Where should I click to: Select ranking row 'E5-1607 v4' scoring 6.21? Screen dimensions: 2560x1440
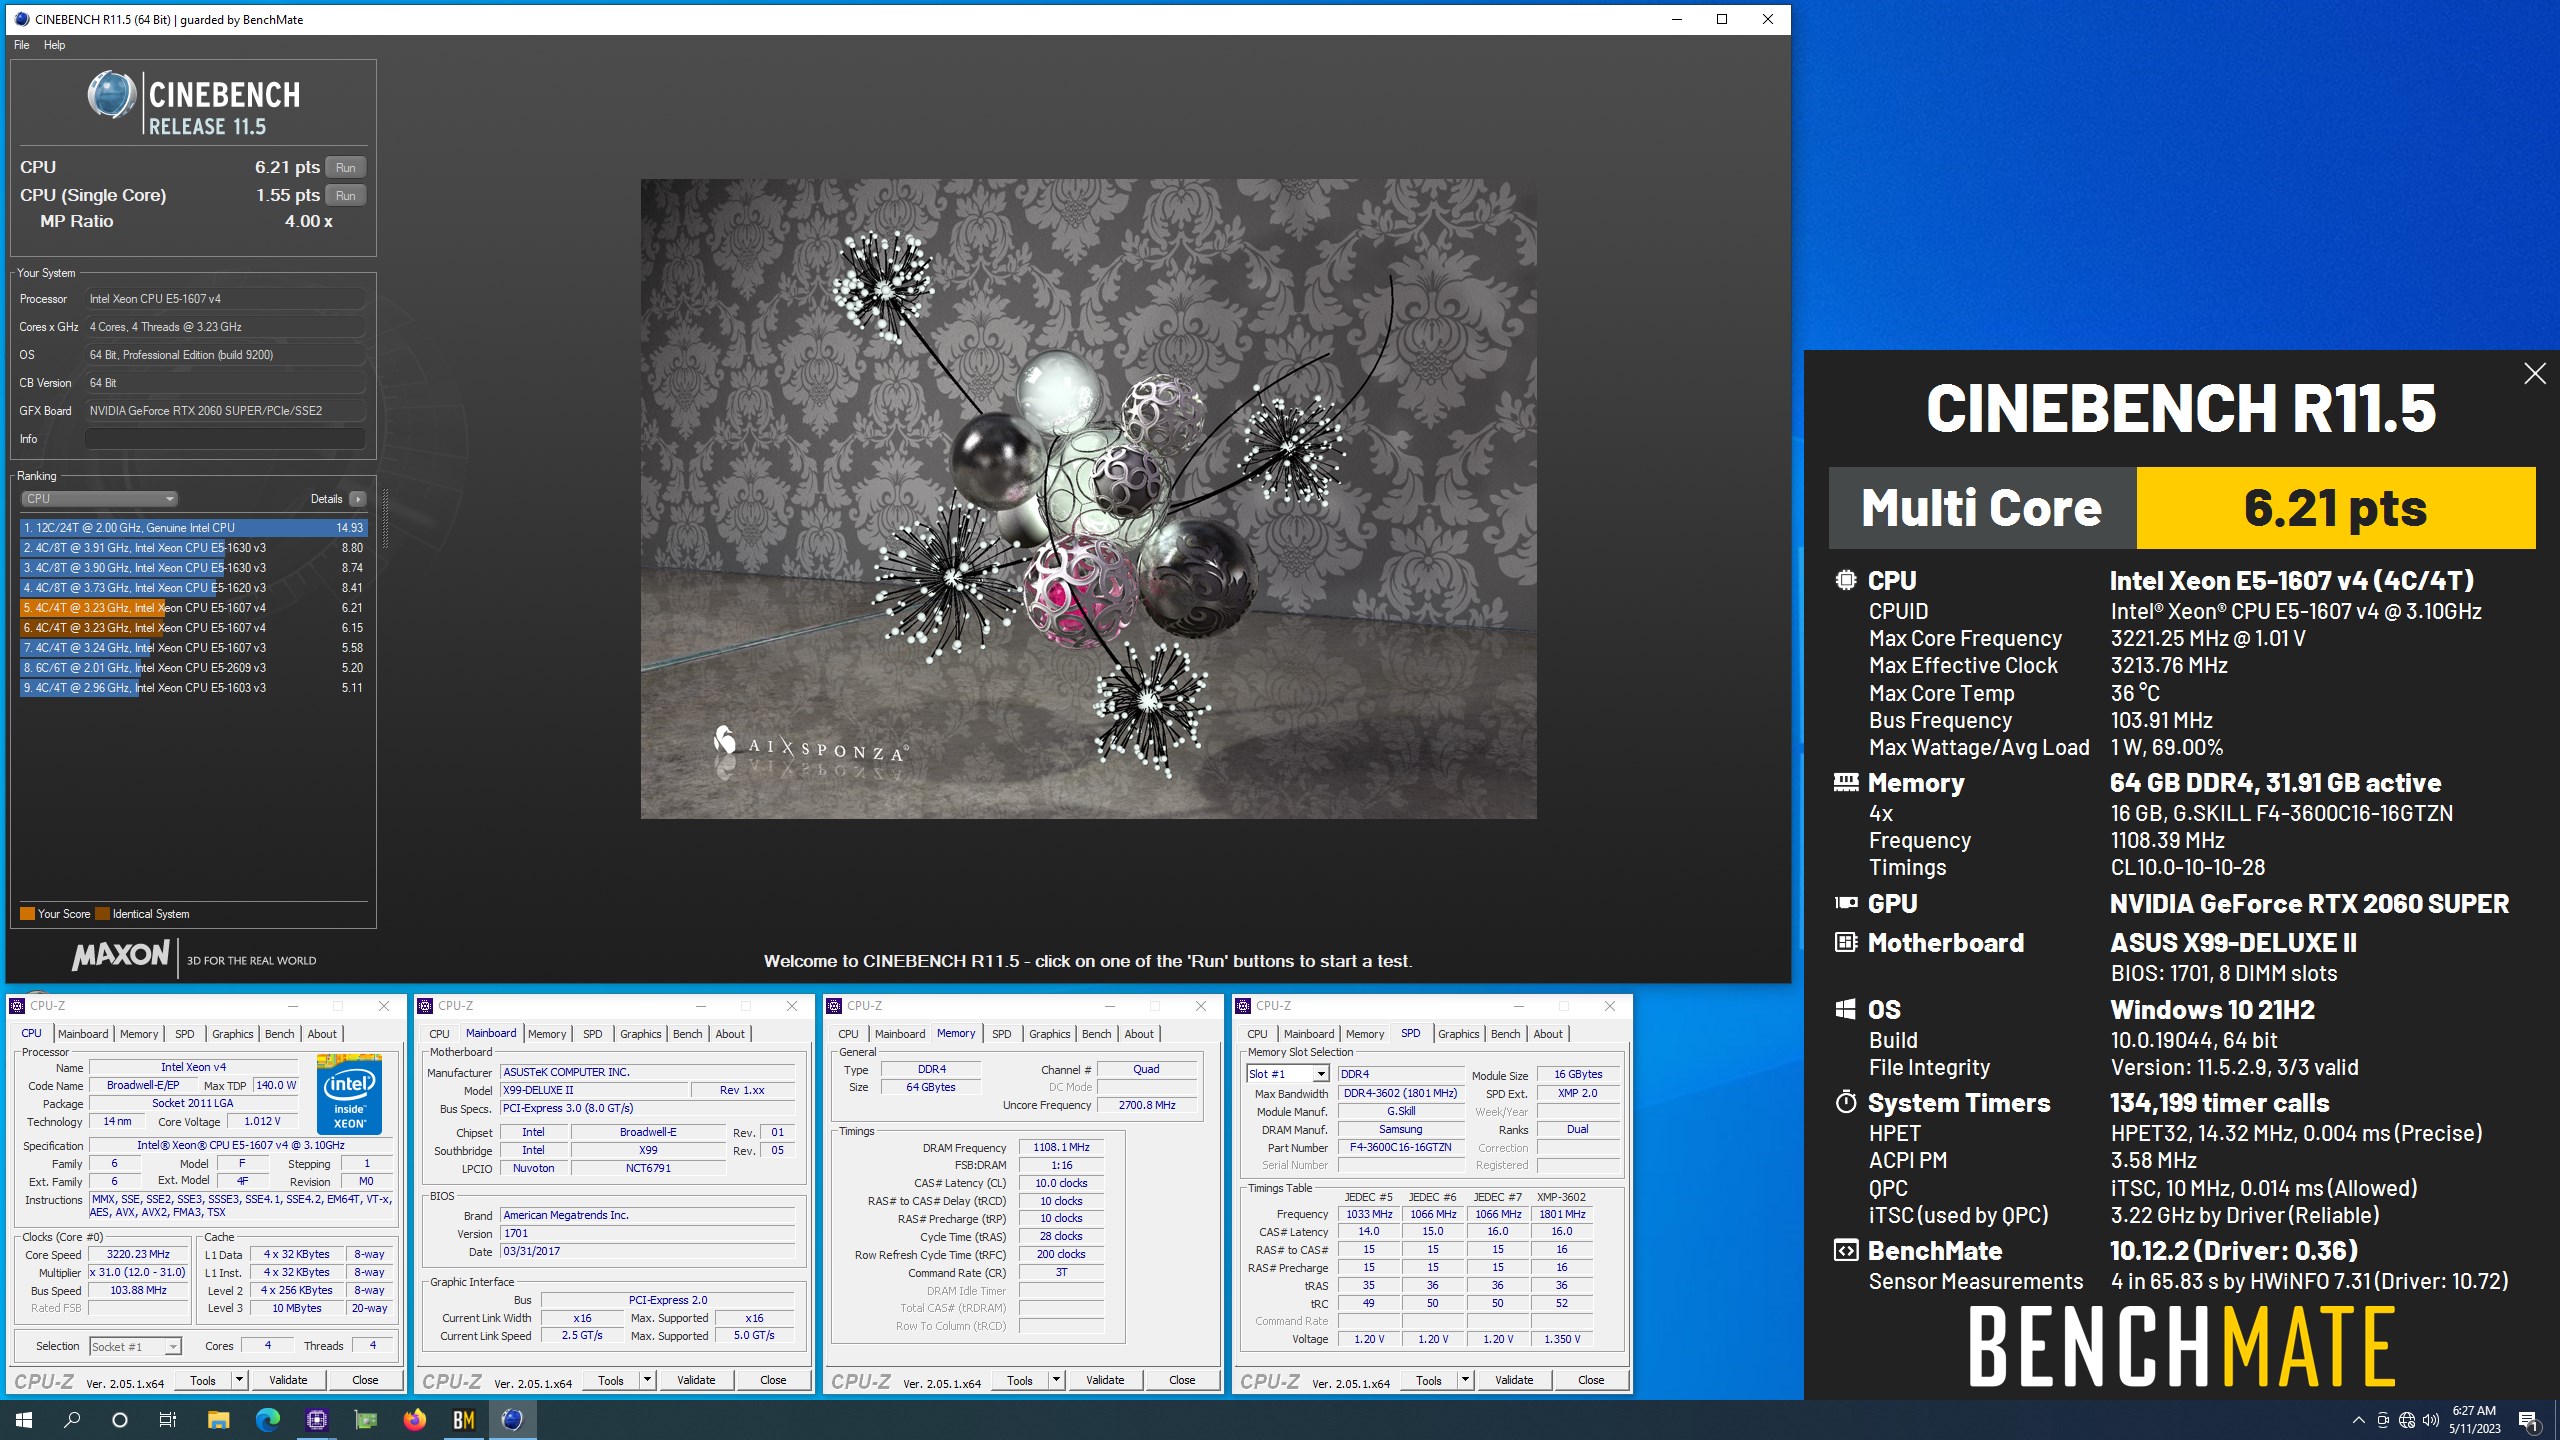[194, 608]
